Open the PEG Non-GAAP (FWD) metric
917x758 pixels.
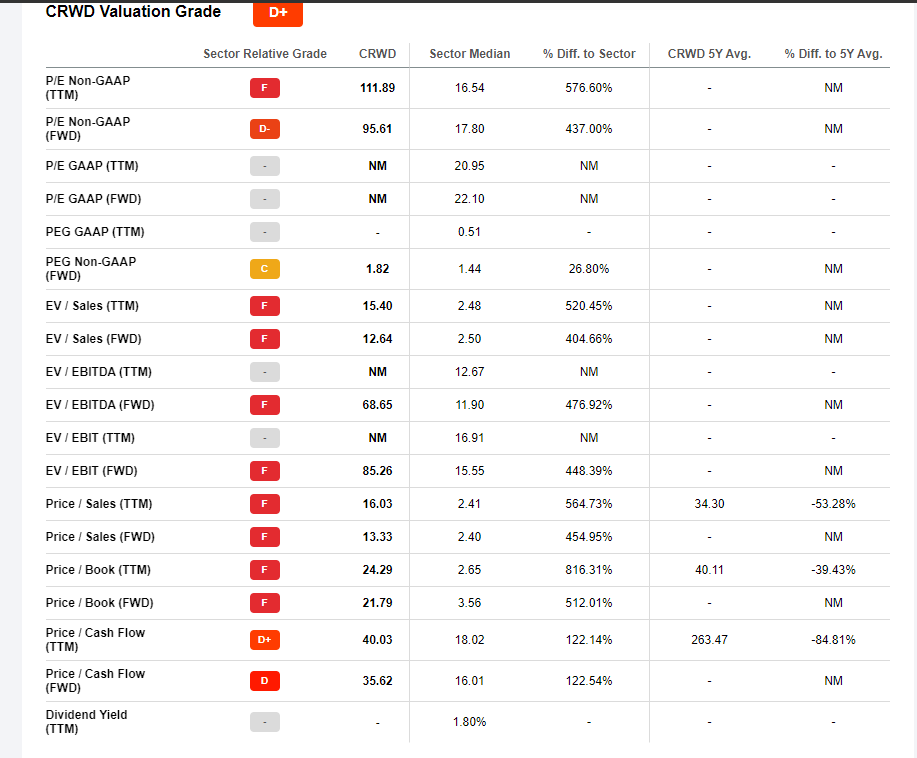91,269
